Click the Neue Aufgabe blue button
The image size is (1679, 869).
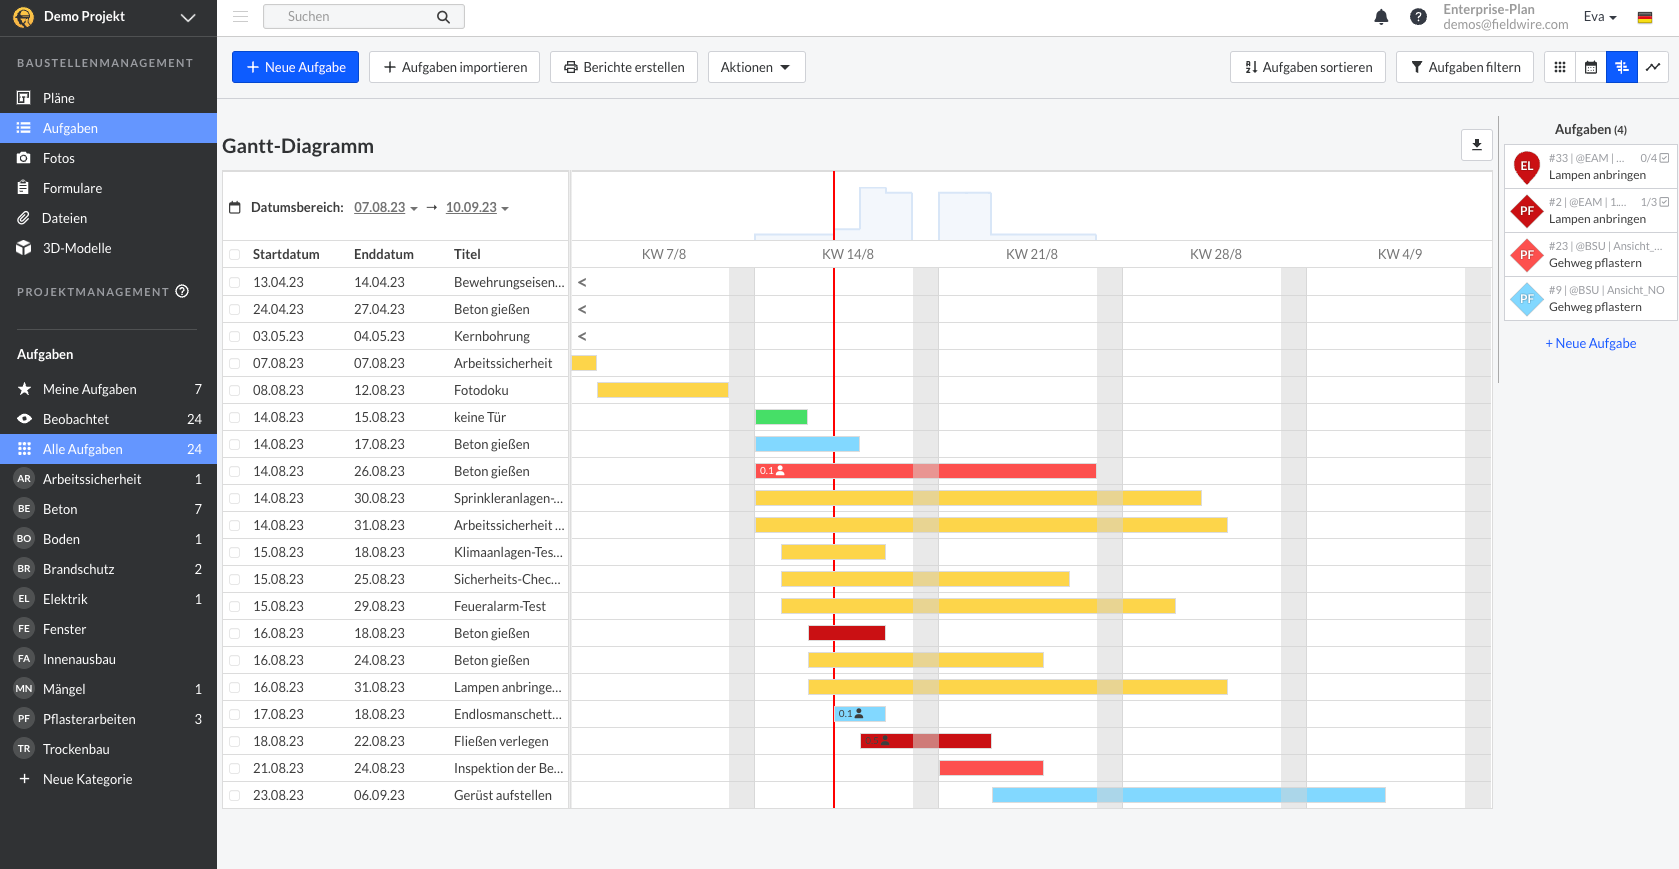(x=295, y=67)
